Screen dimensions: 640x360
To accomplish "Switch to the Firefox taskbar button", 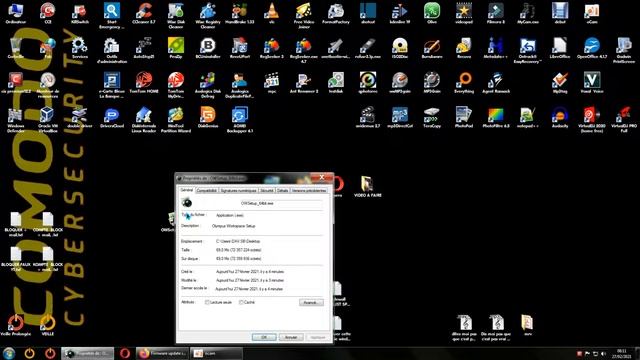I will click(x=162, y=353).
